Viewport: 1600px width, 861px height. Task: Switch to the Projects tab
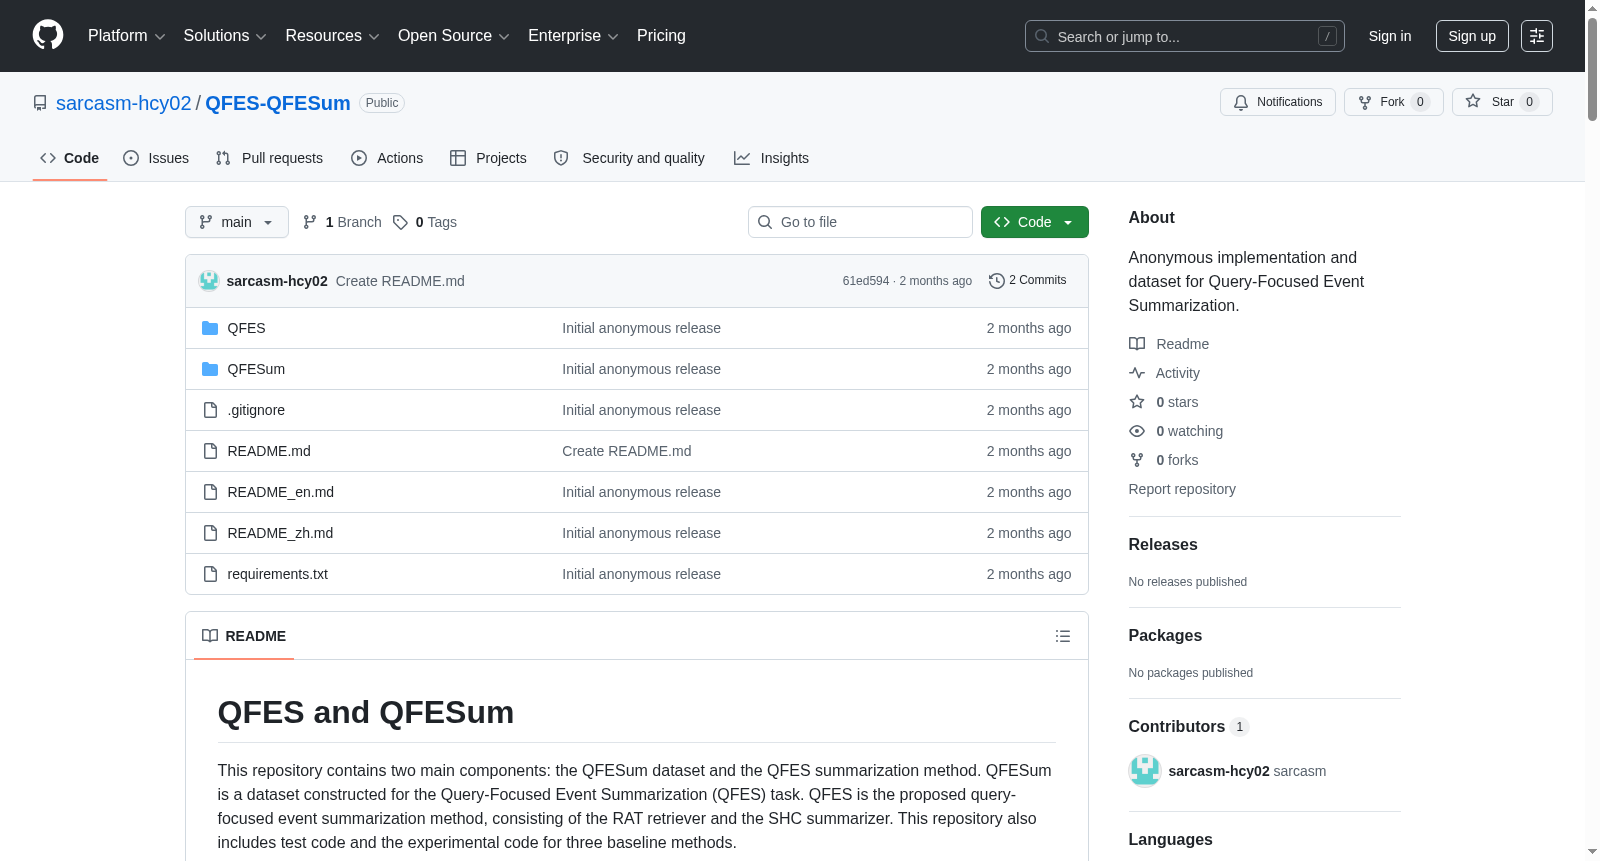[x=488, y=158]
